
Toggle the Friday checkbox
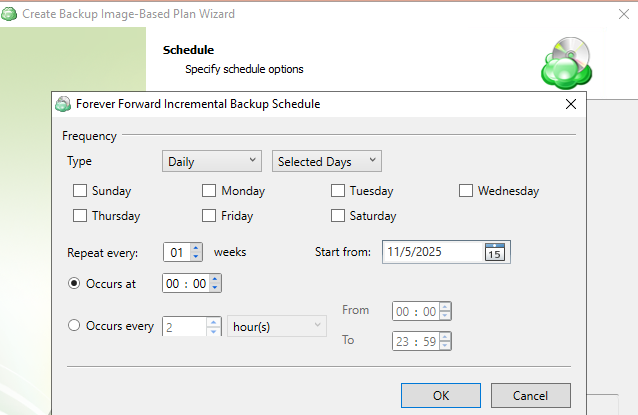point(209,215)
